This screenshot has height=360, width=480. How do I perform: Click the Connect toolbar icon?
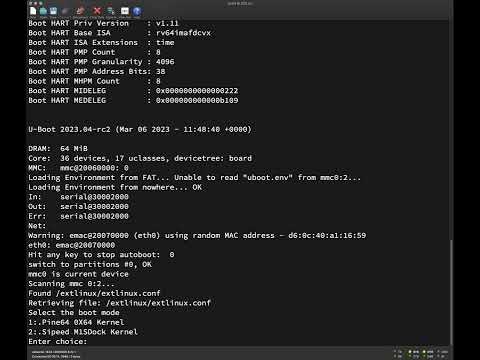pyautogui.click(x=66, y=11)
